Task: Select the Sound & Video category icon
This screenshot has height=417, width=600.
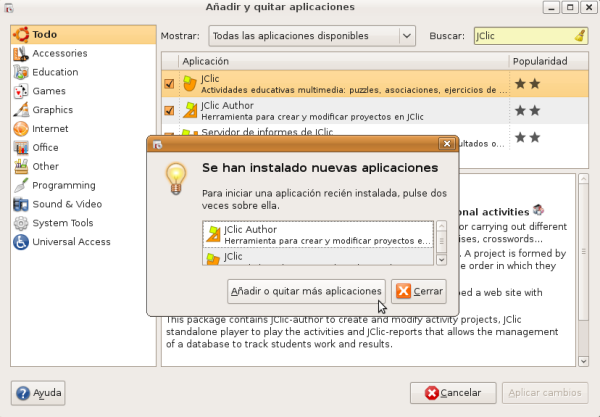Action: 20,204
